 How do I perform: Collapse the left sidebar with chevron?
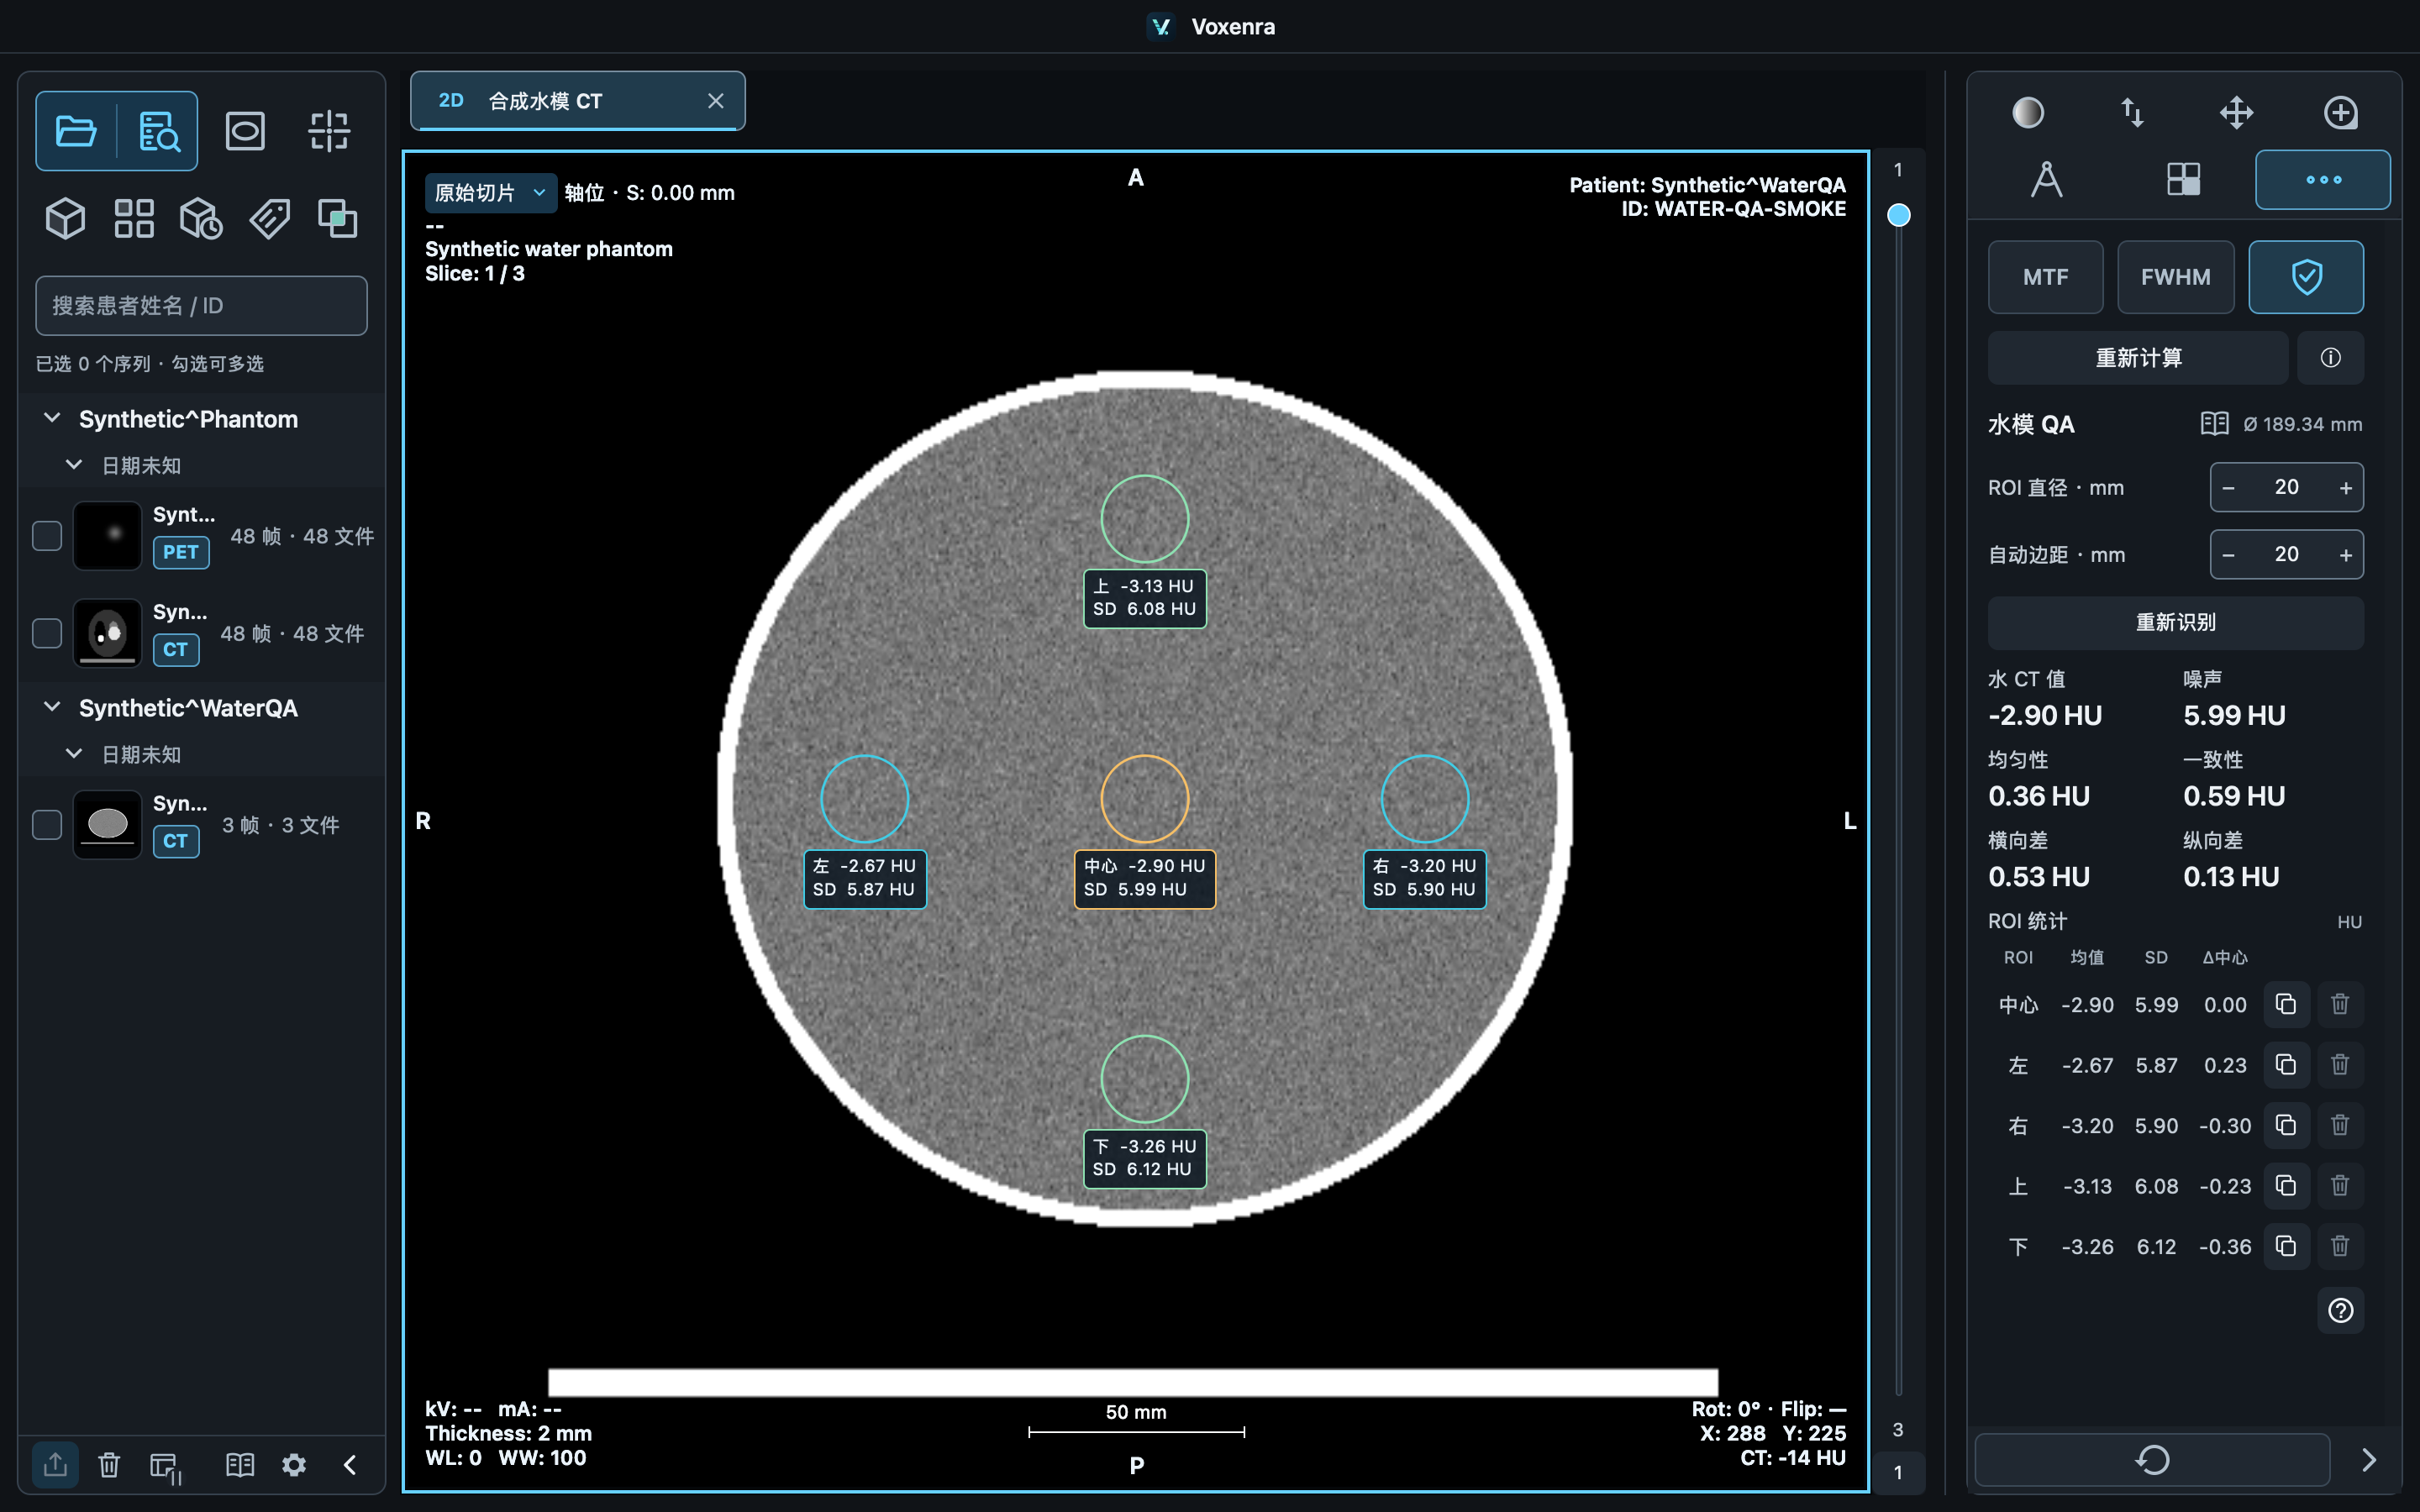350,1465
